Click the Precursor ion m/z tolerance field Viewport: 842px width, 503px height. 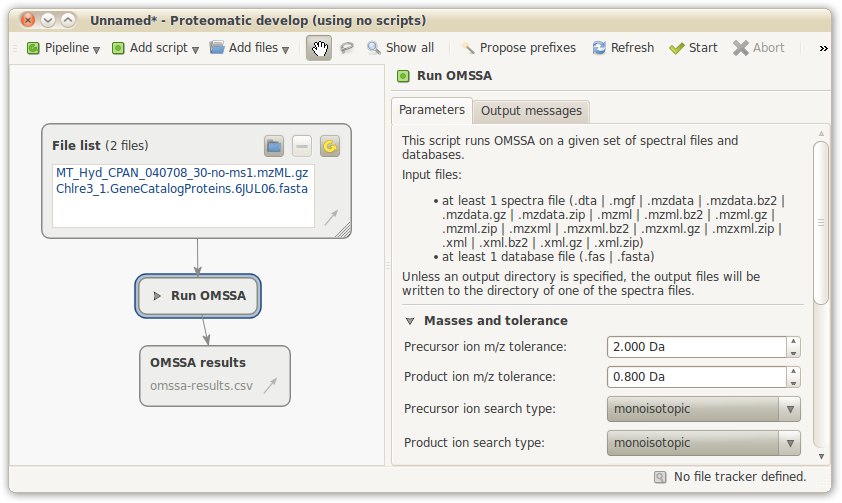pyautogui.click(x=696, y=347)
